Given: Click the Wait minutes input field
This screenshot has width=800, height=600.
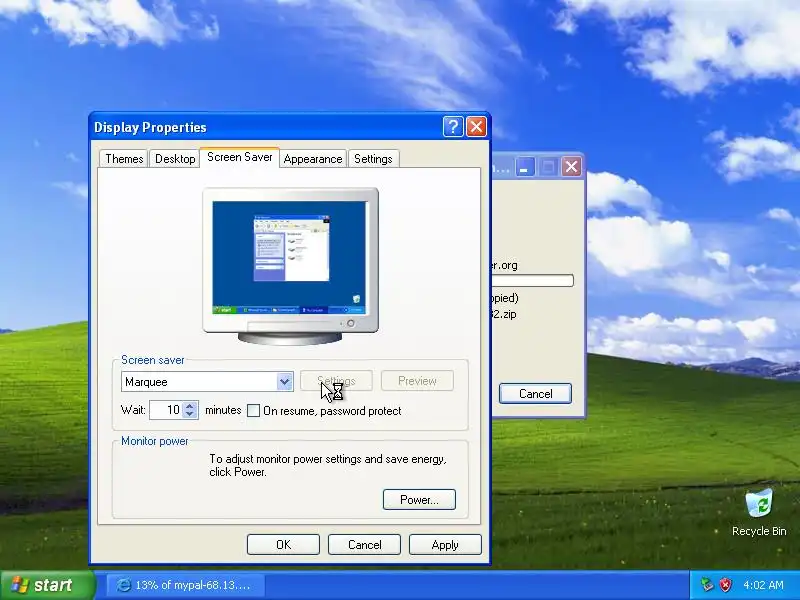Looking at the screenshot, I should [x=166, y=410].
